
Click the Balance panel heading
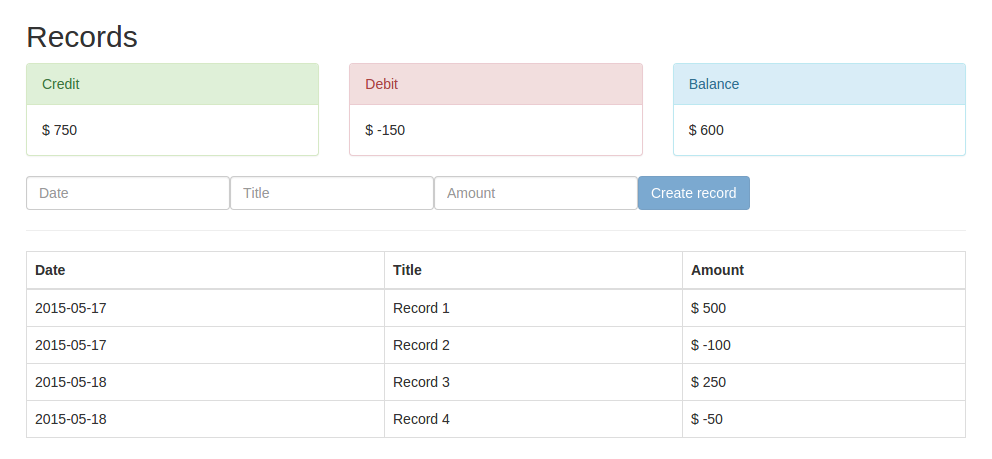click(818, 84)
